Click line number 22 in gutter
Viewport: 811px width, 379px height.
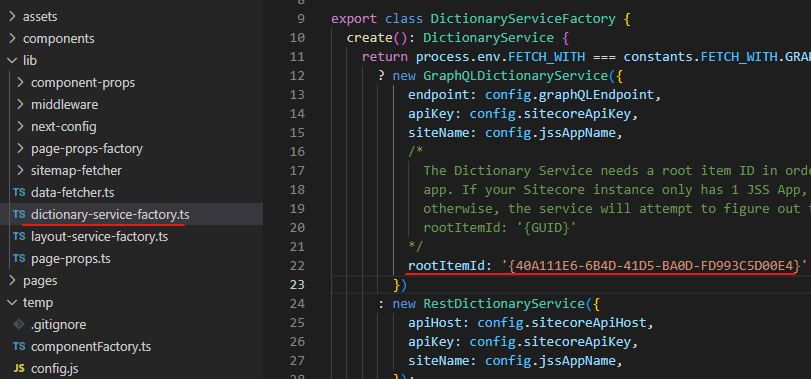tap(297, 266)
